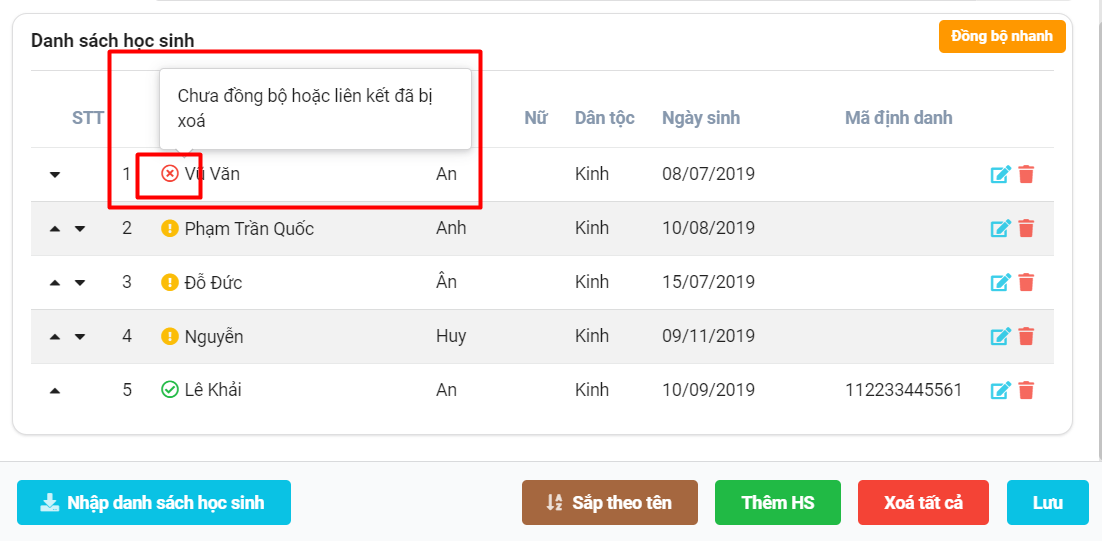Image resolution: width=1102 pixels, height=541 pixels.
Task: Click the yellow warning icon beside Đỗ Đức
Action: tap(170, 282)
